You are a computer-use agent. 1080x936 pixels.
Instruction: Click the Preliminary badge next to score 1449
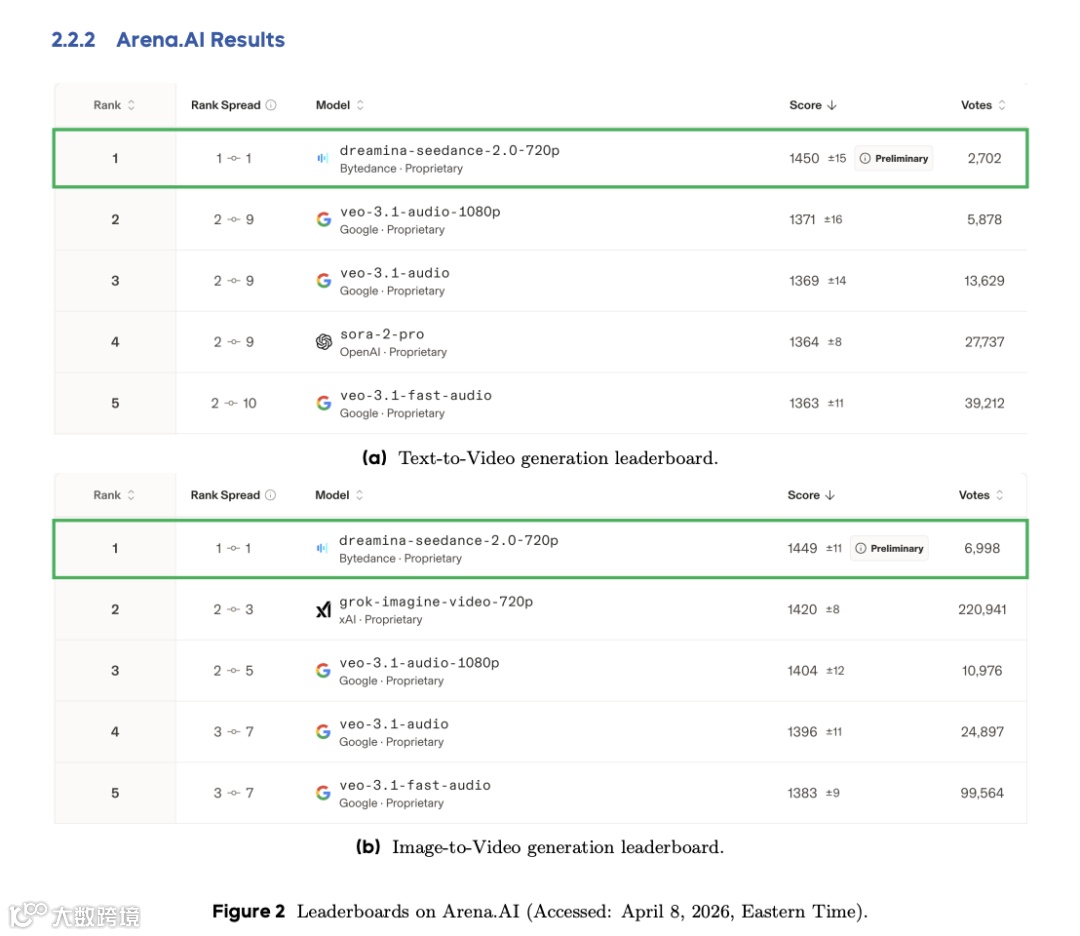[x=890, y=548]
